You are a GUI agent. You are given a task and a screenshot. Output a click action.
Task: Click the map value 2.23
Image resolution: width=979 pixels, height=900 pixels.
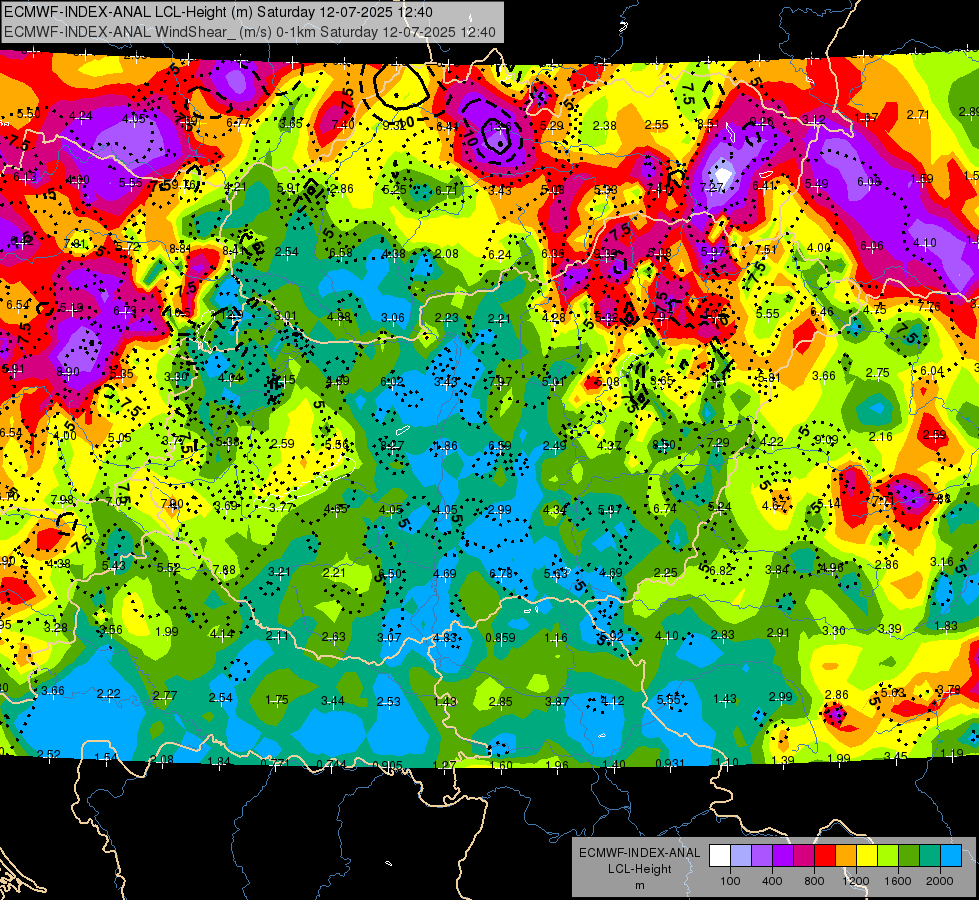click(x=446, y=318)
